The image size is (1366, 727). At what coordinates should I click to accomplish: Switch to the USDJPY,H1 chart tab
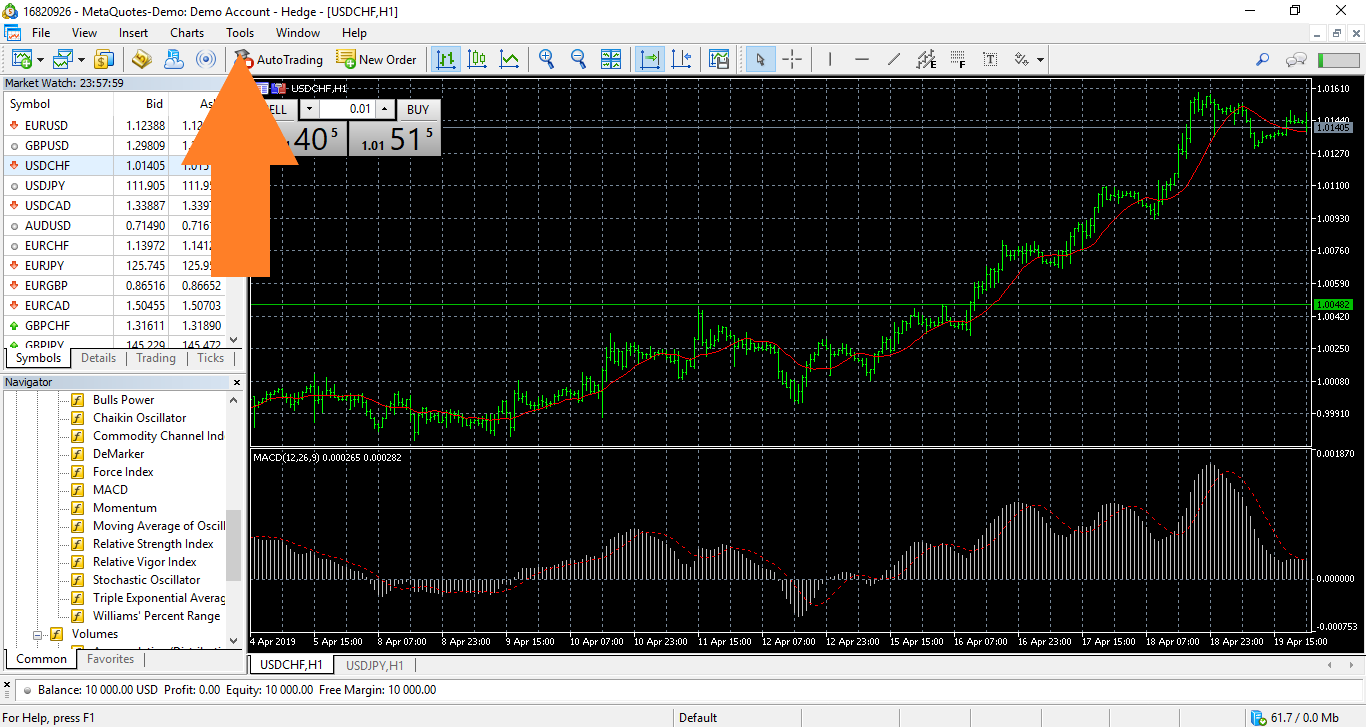pos(375,665)
